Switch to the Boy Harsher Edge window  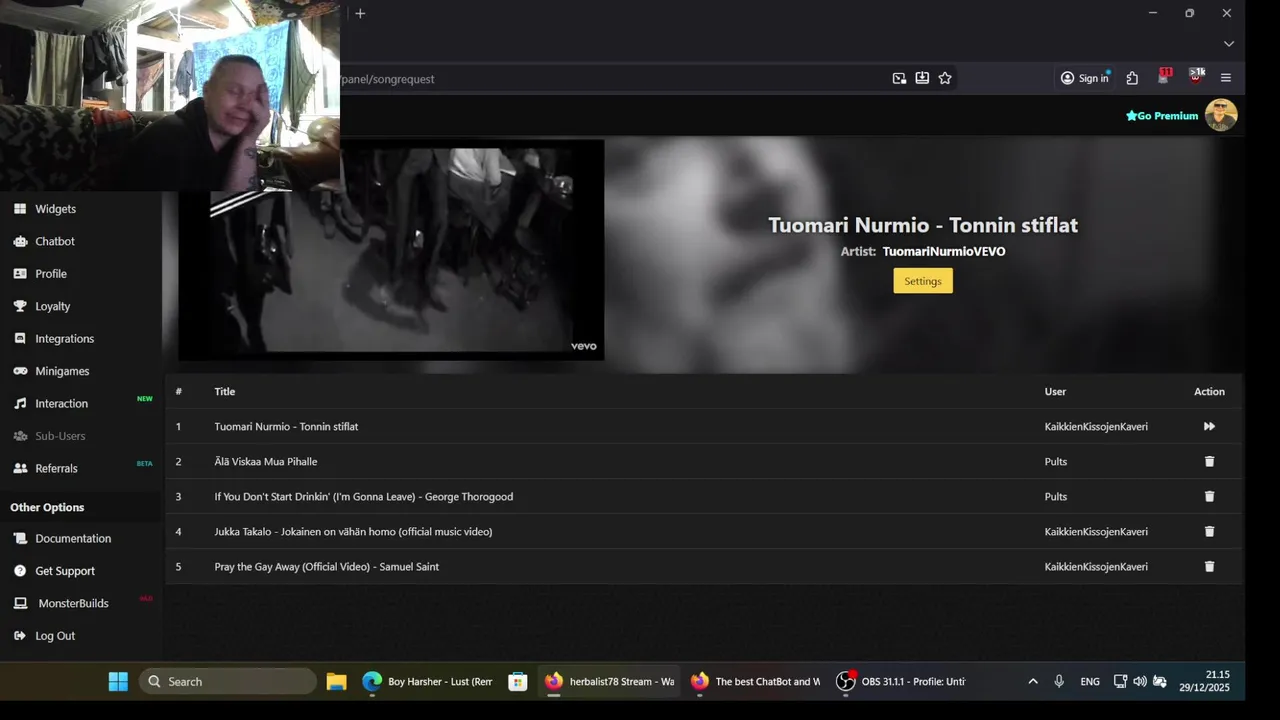tap(428, 681)
